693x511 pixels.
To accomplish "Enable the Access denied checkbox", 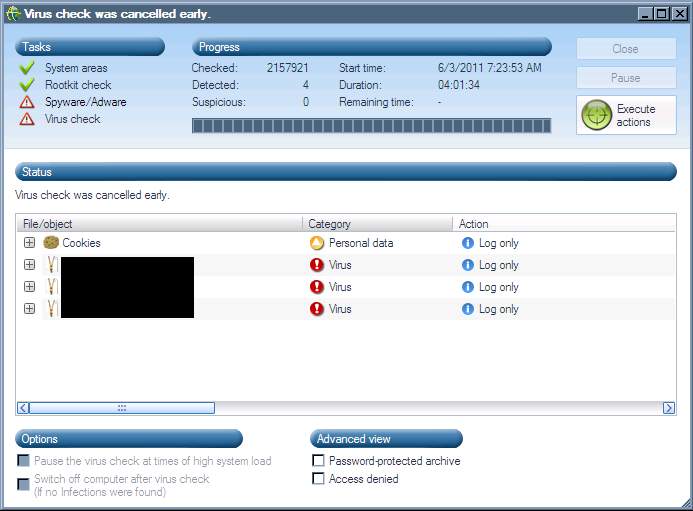I will [318, 478].
